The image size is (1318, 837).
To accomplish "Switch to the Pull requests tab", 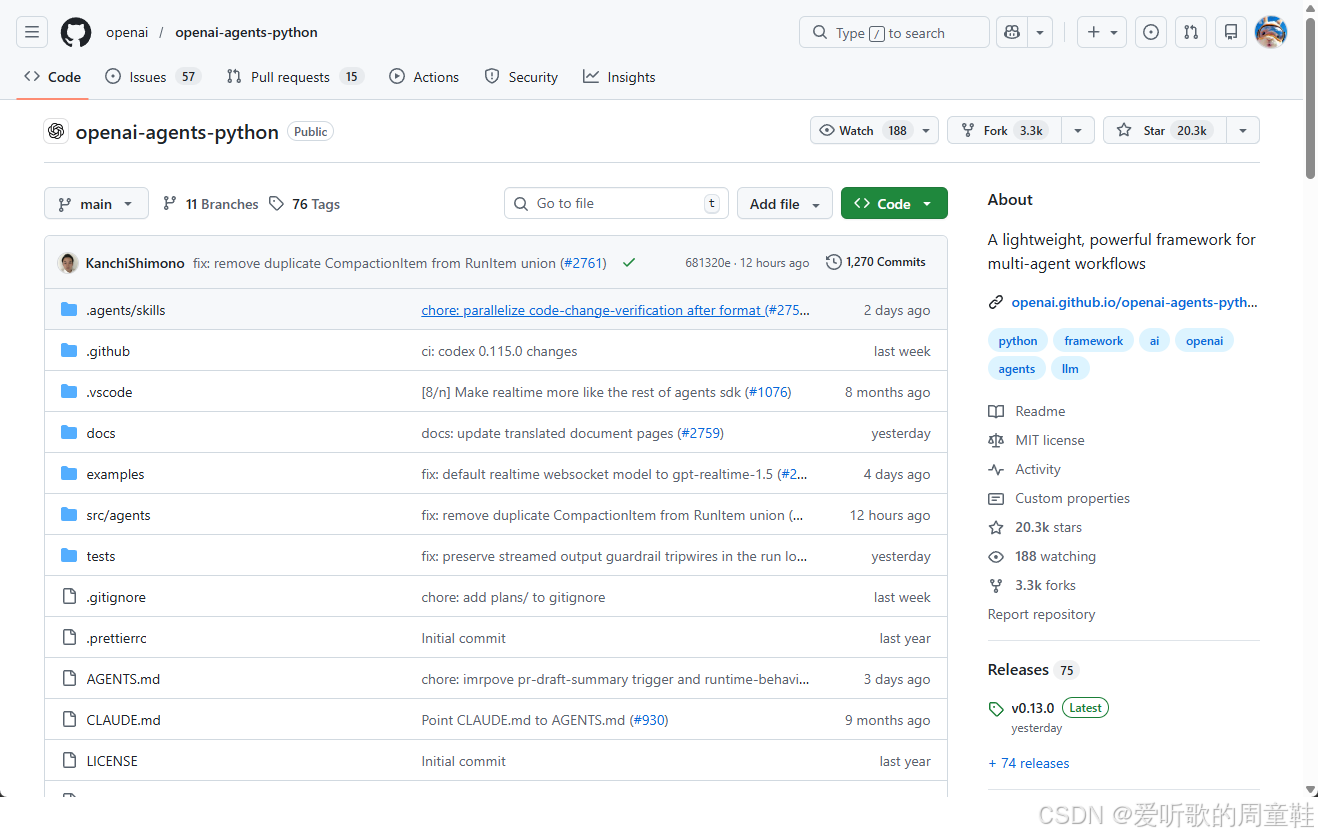I will click(x=295, y=77).
